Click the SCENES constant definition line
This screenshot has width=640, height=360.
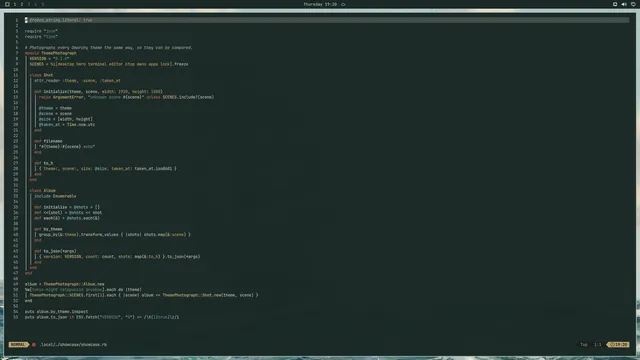click(x=109, y=64)
